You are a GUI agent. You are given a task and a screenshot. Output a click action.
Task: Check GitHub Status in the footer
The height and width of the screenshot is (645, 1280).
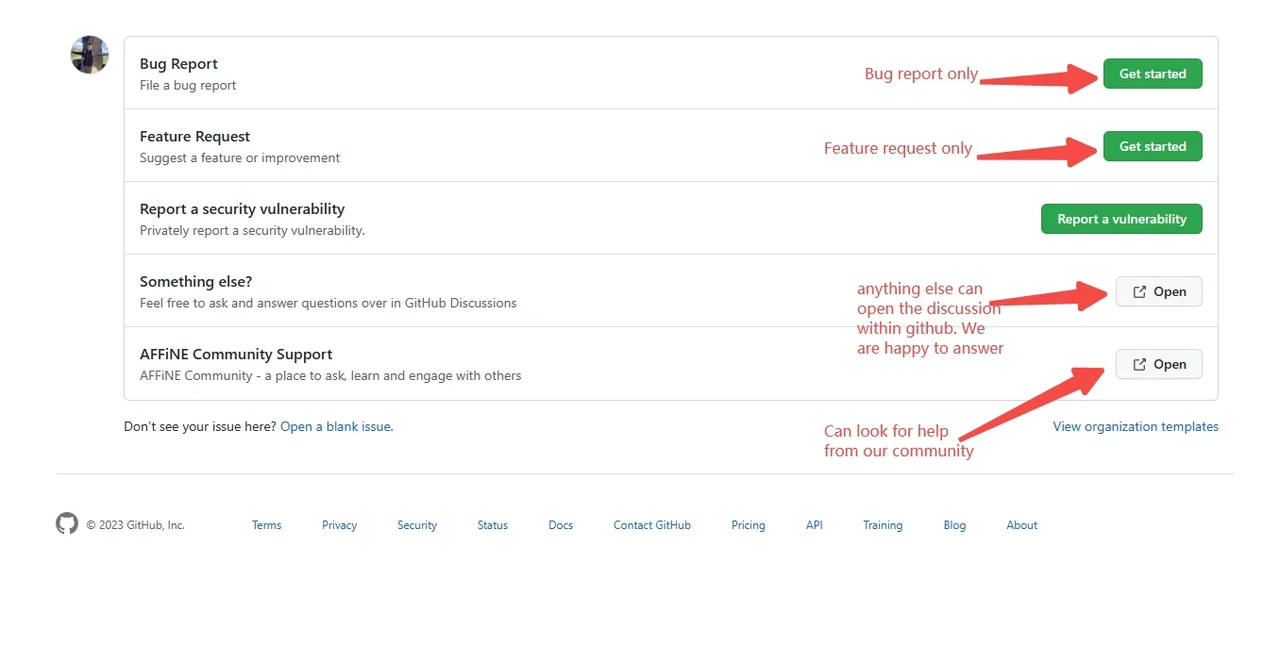493,525
